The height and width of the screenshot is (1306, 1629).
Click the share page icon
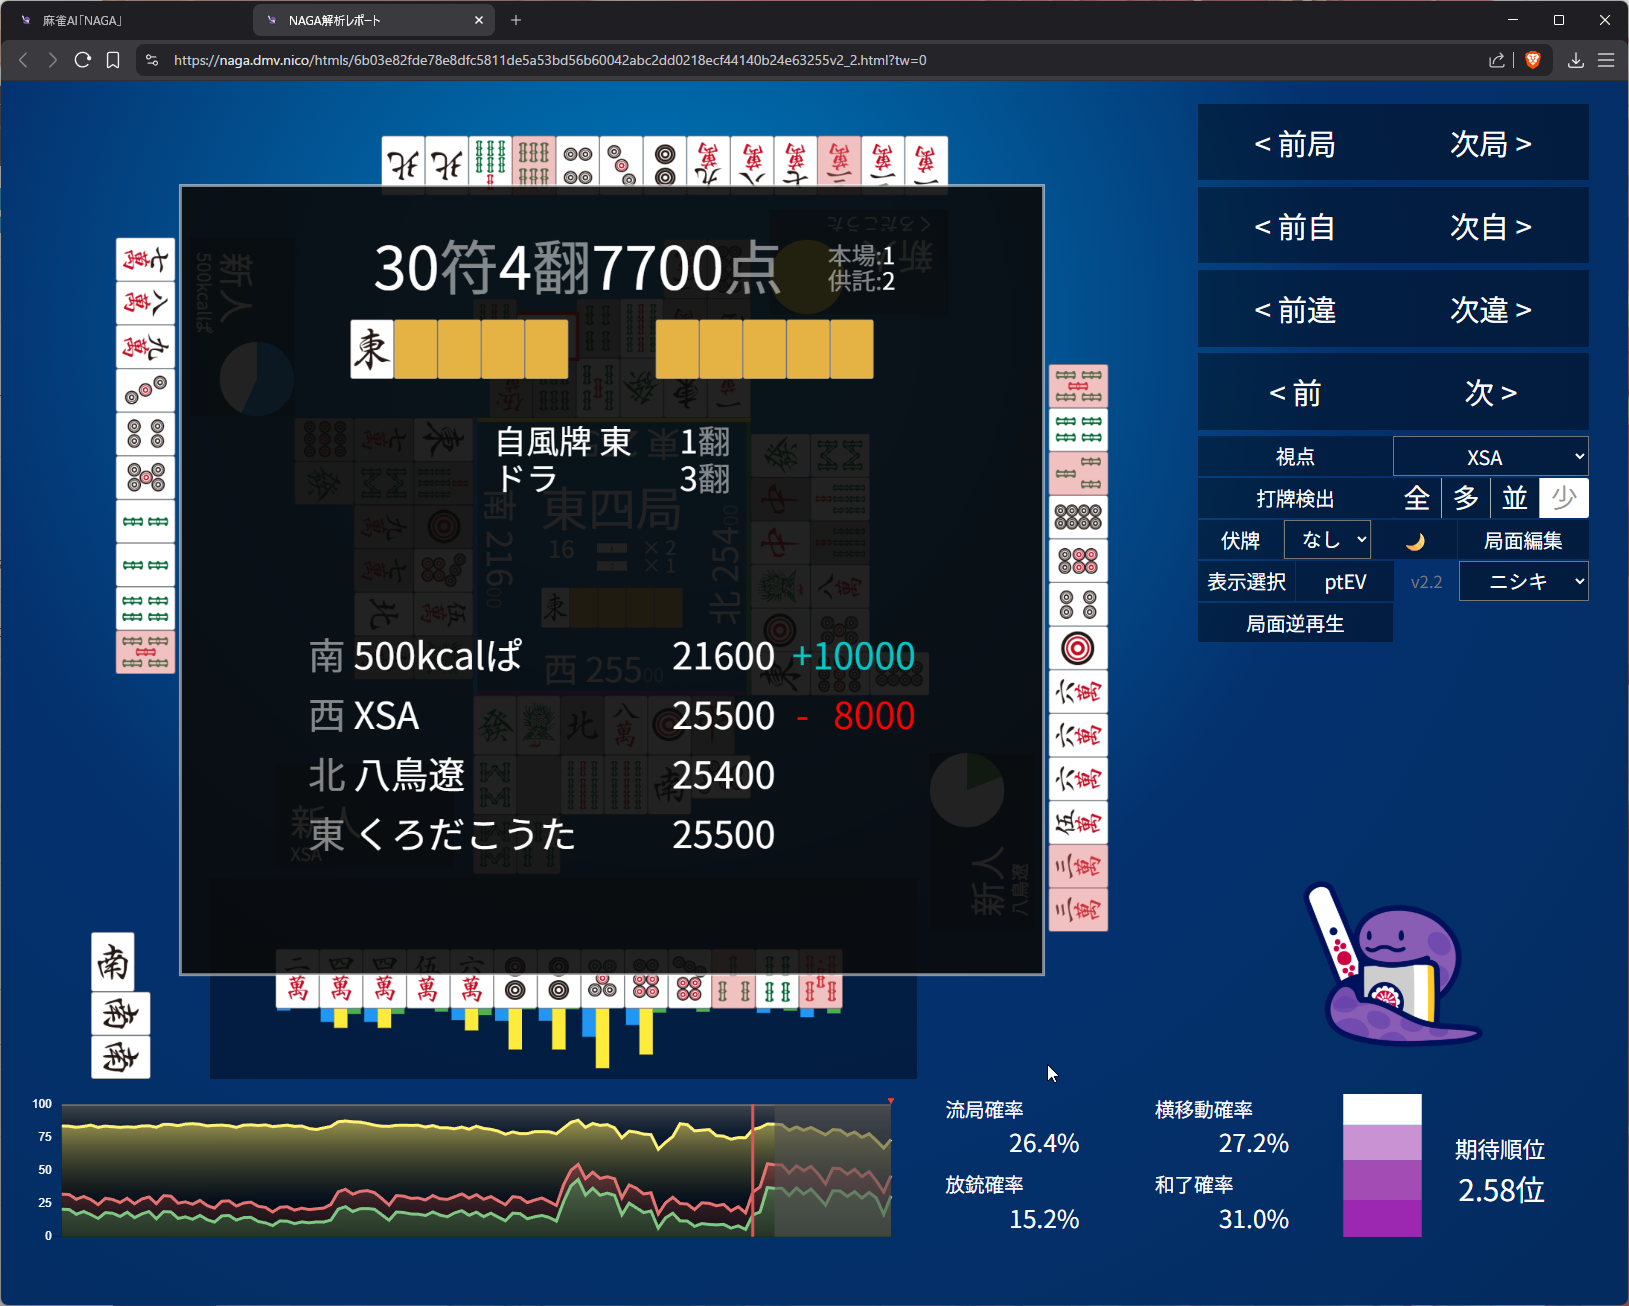pos(1496,60)
